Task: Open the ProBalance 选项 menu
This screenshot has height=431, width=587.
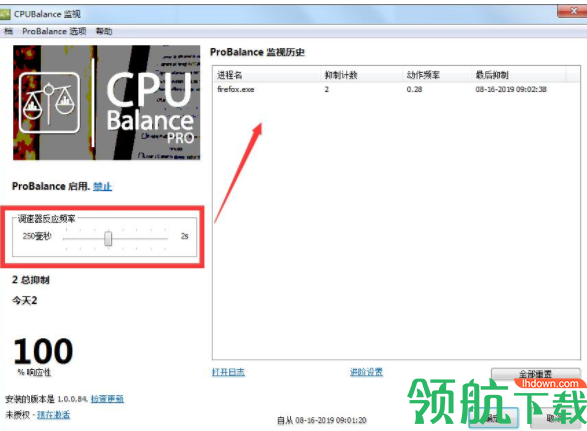Action: [x=54, y=31]
